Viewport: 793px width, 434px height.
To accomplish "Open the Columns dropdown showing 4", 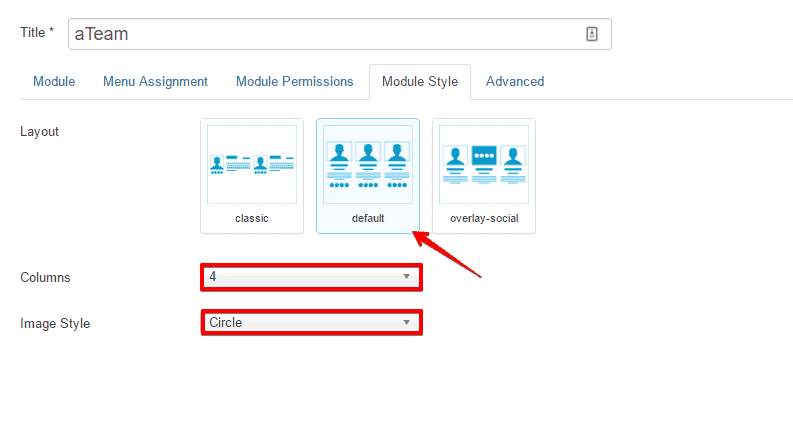I will pyautogui.click(x=300, y=276).
